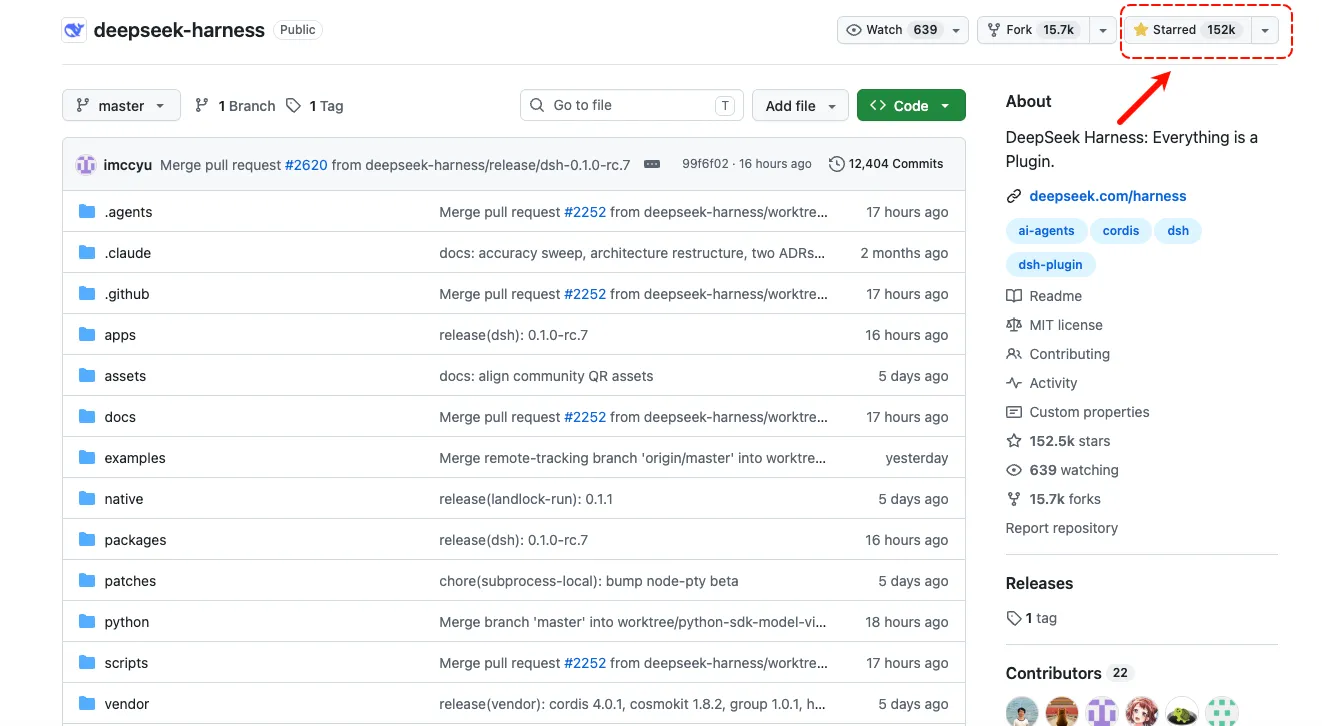Screen dimensions: 1322x726
Task: Click the deepseek-harness repository logo icon
Action: click(74, 30)
